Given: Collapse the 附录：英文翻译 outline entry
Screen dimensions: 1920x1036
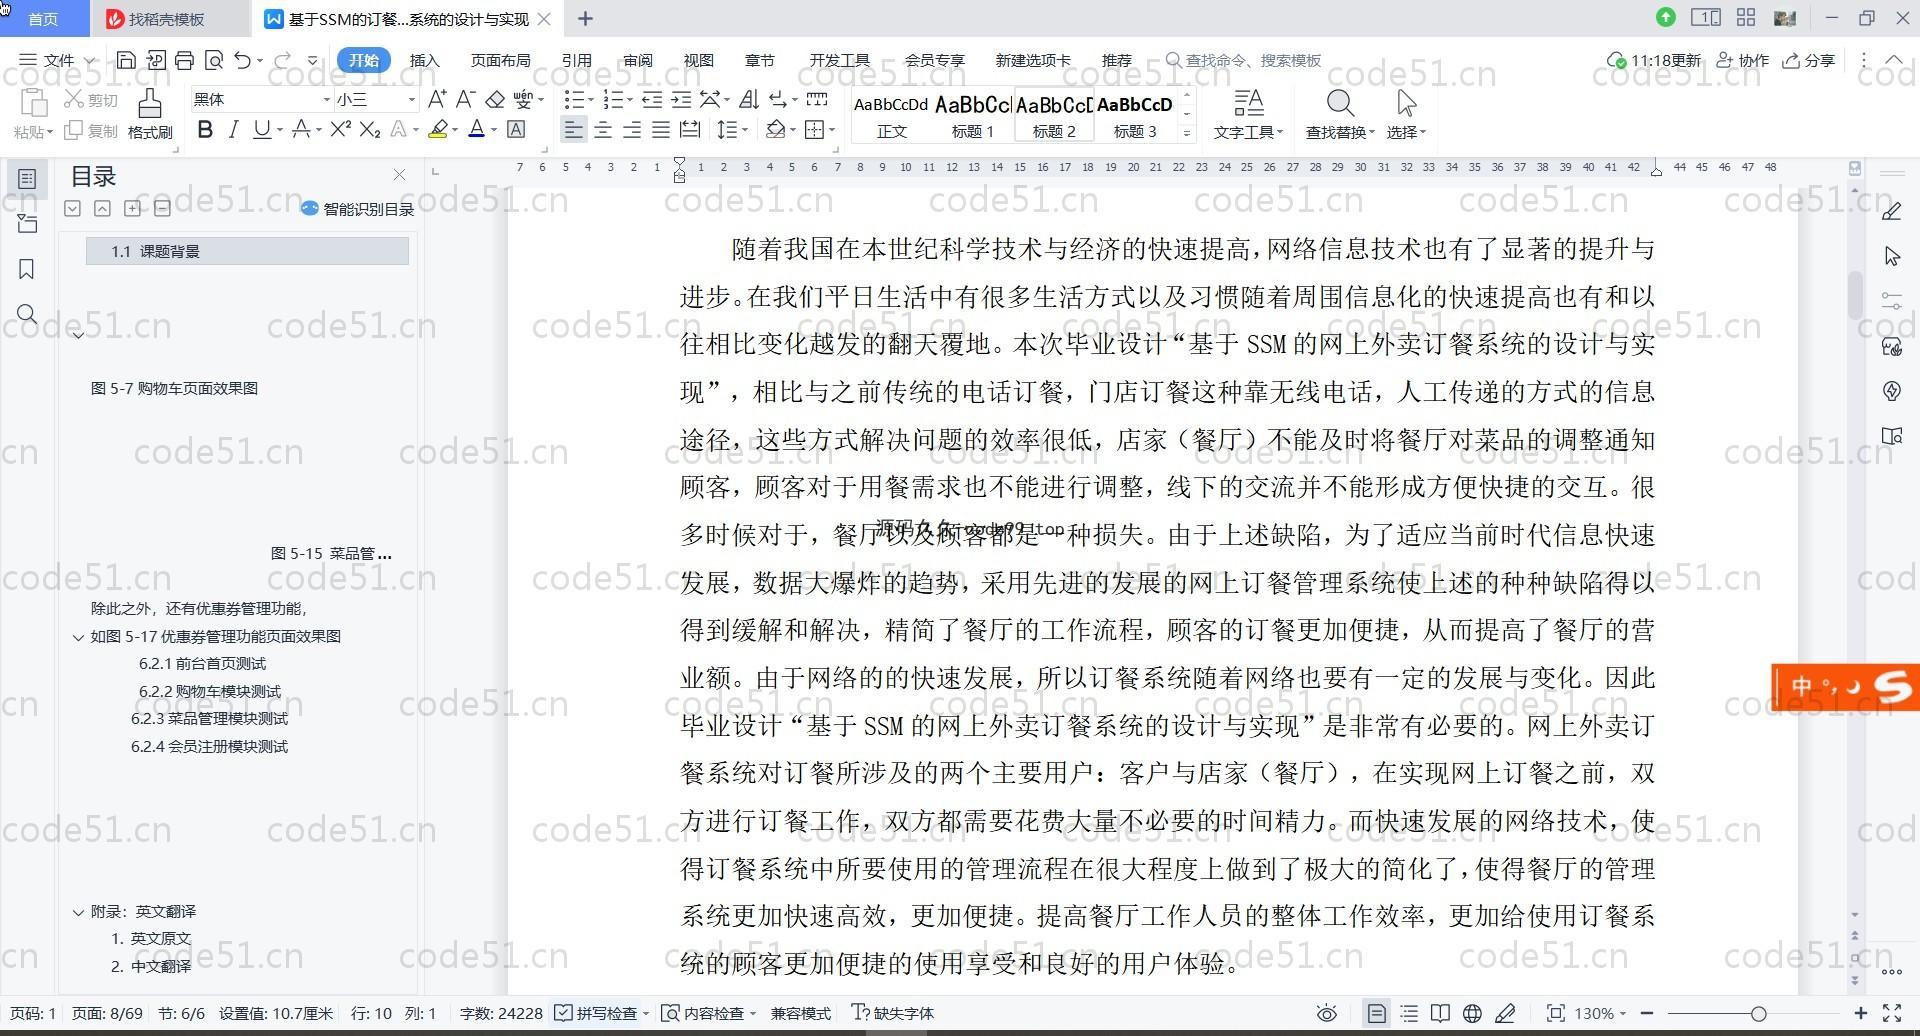Looking at the screenshot, I should click(x=78, y=912).
